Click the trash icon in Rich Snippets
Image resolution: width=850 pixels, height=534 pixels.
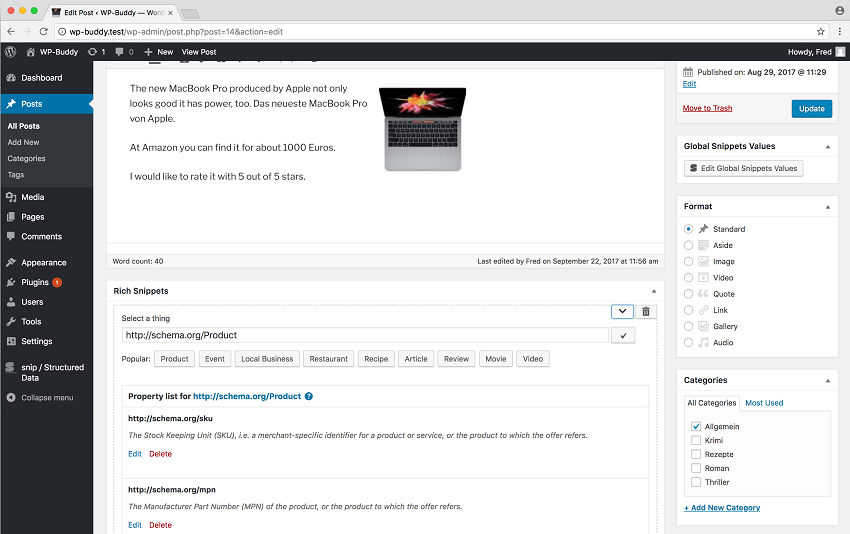(646, 312)
